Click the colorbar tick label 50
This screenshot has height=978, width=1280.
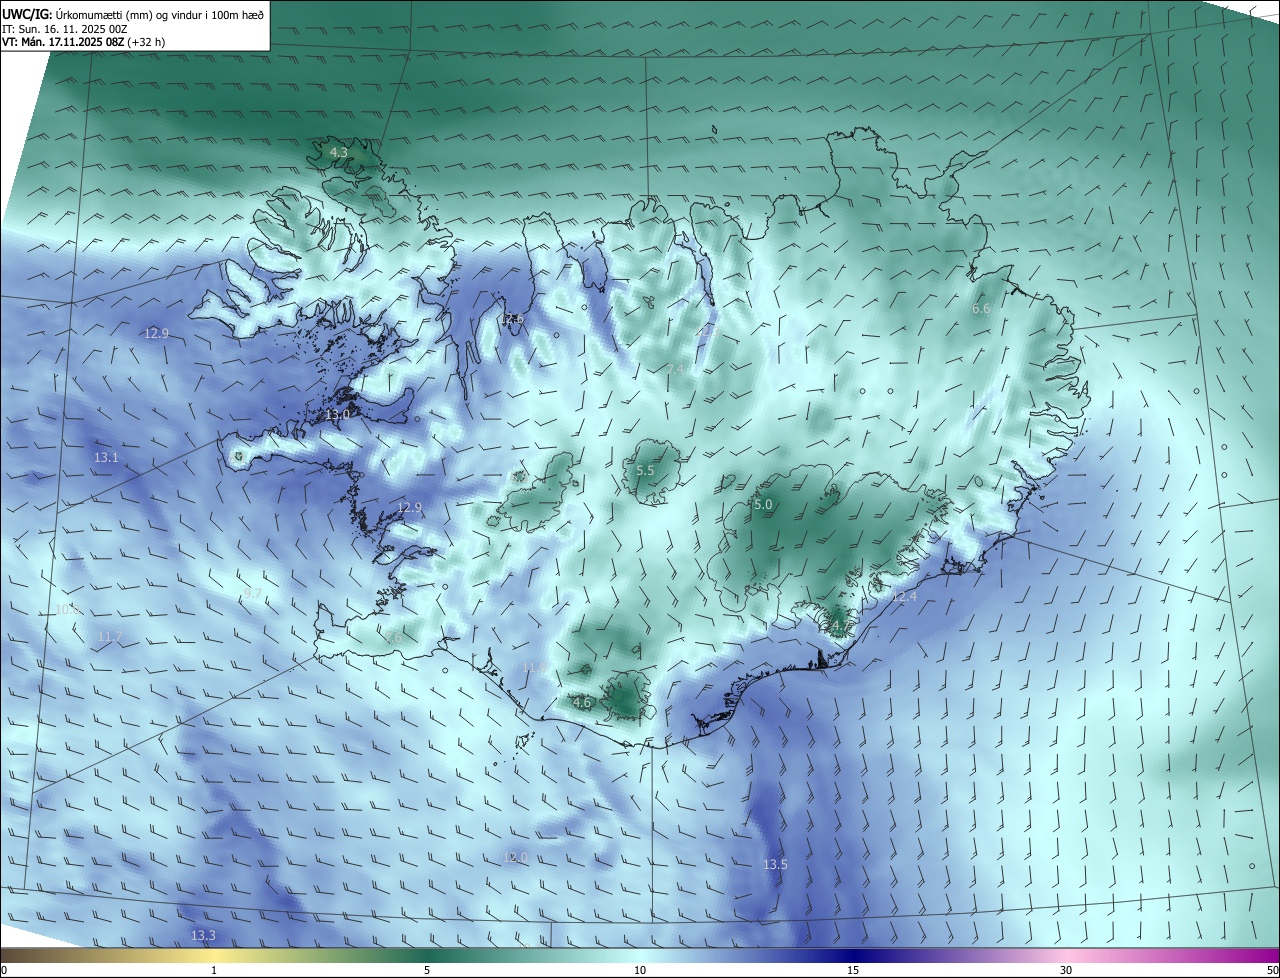tap(1272, 970)
